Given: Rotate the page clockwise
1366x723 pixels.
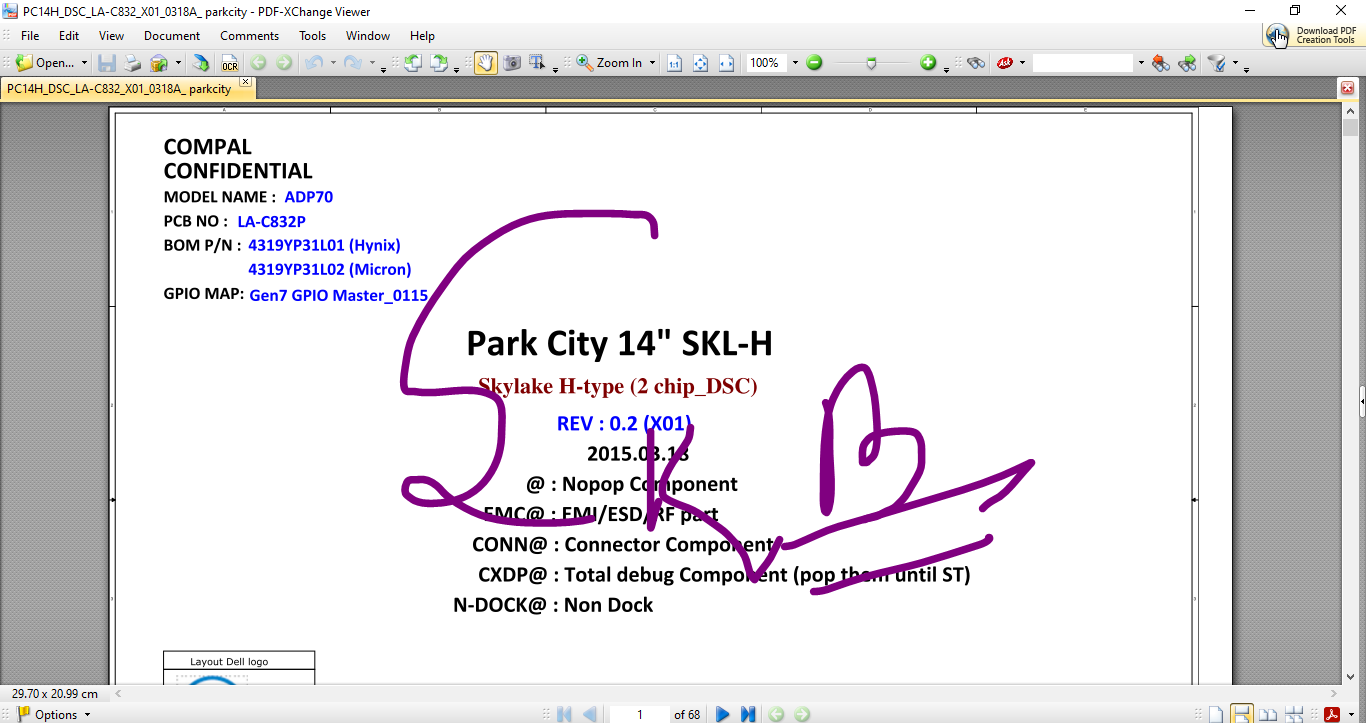Looking at the screenshot, I should 438,63.
